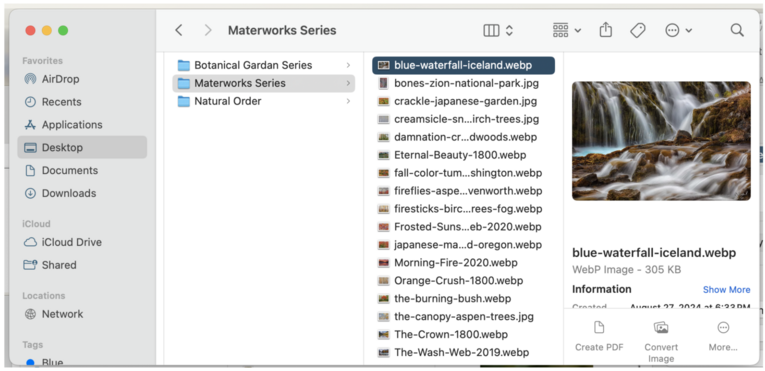
Task: Click the waterfall preview image
Action: pyautogui.click(x=661, y=141)
